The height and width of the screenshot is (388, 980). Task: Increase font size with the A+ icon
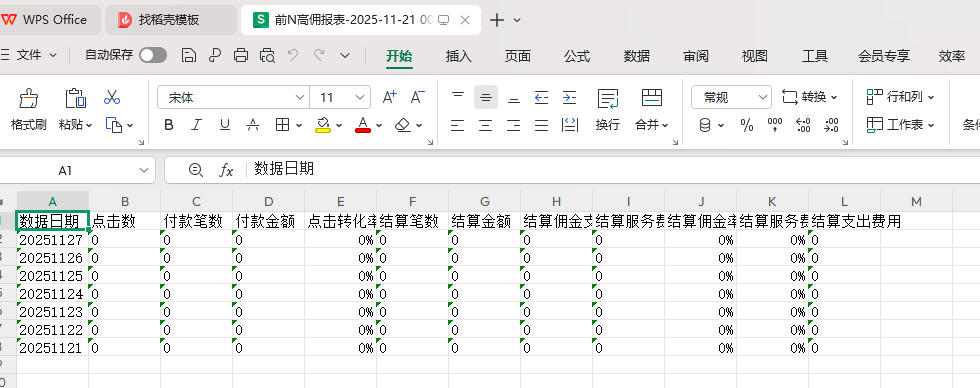(x=389, y=97)
